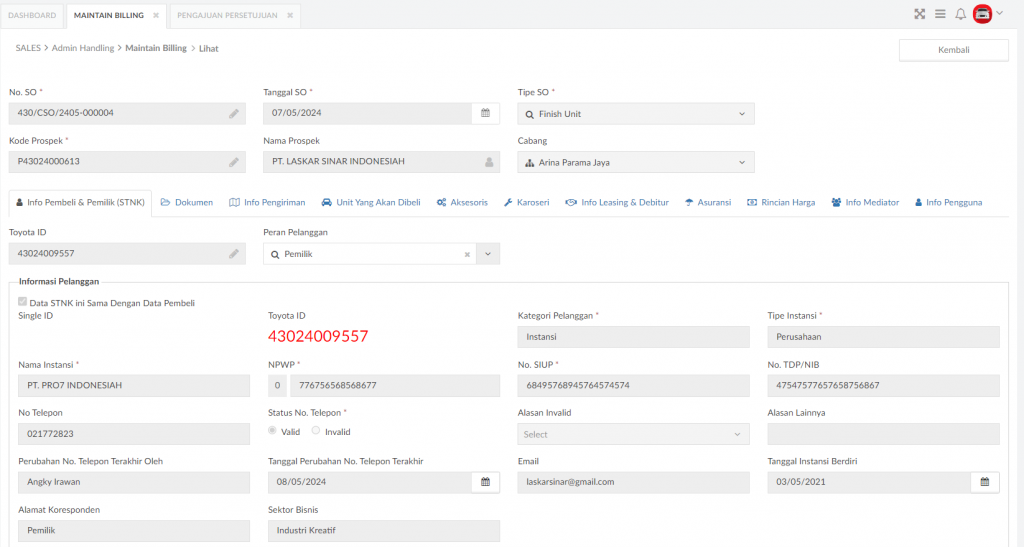This screenshot has width=1024, height=547.
Task: Close the Pengajuan Persetujuan tab with x
Action: pyautogui.click(x=290, y=15)
